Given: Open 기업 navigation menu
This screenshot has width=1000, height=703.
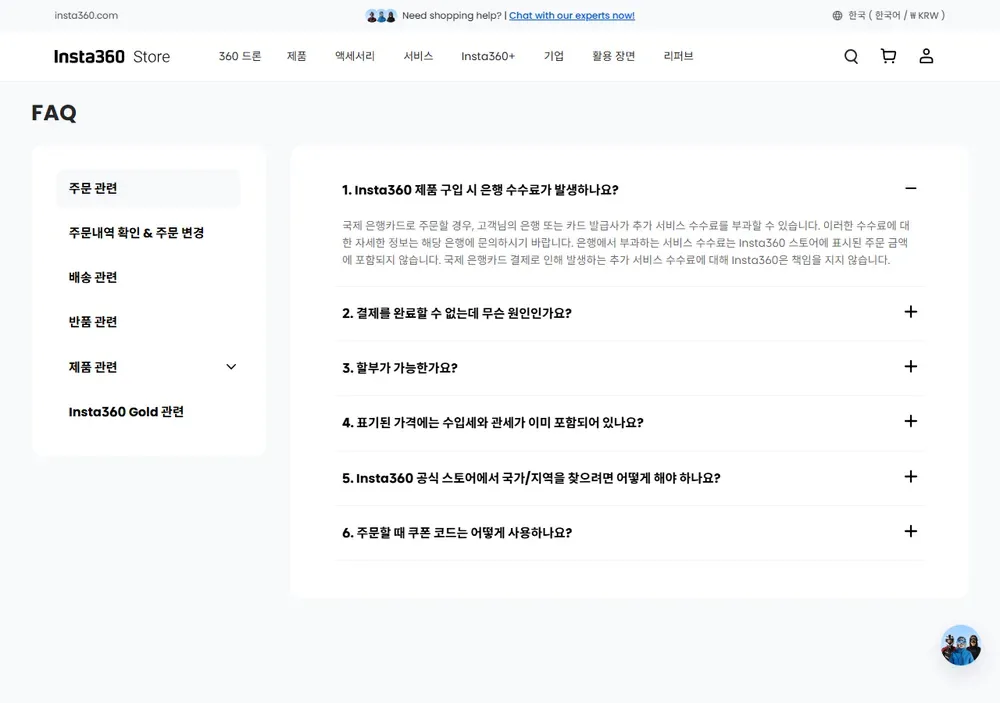Looking at the screenshot, I should [554, 56].
